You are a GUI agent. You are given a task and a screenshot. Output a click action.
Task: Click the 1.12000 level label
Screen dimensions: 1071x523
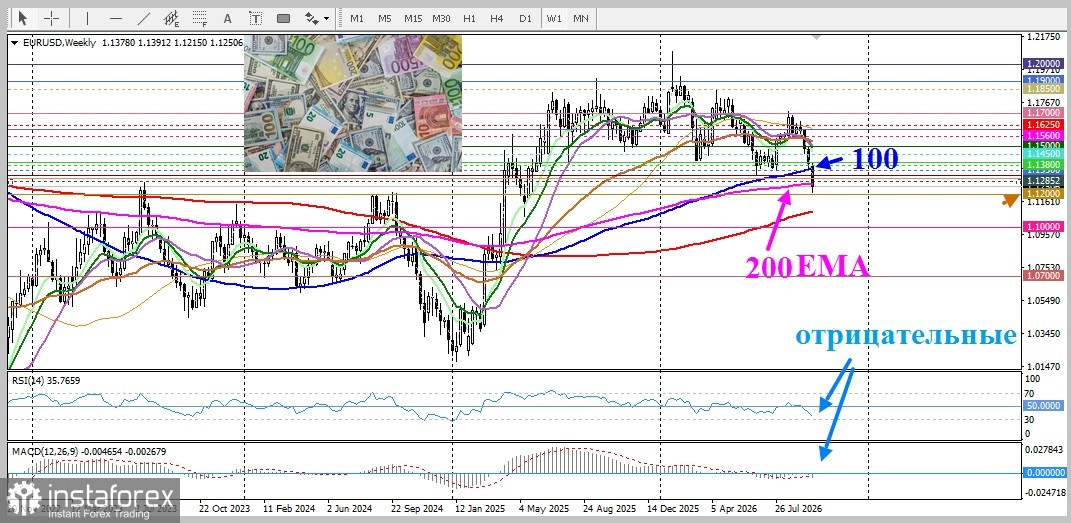click(1043, 194)
